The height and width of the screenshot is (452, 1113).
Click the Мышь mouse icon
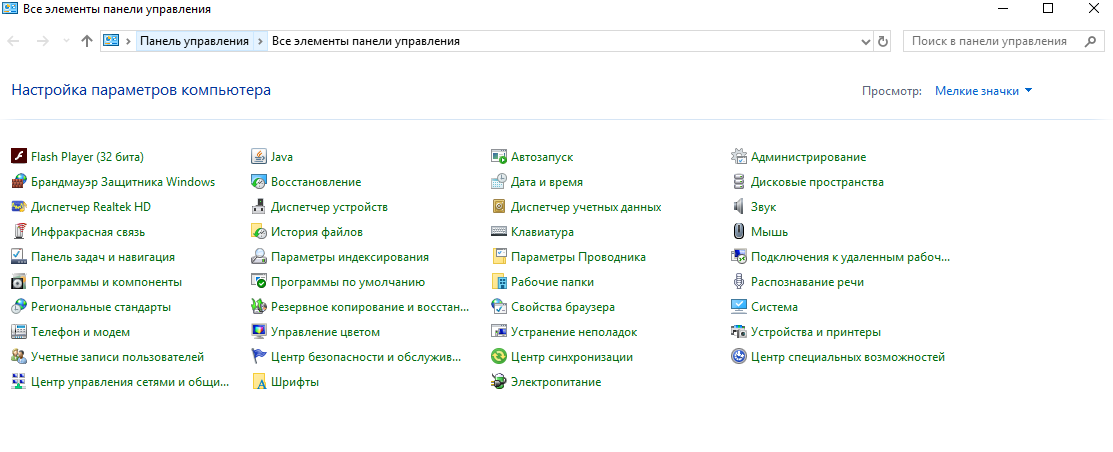739,232
